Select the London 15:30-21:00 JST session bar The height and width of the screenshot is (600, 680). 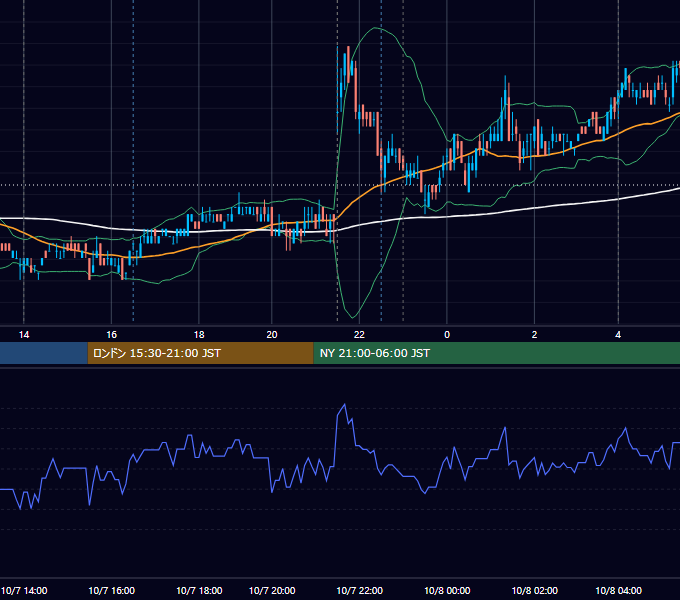coord(200,353)
